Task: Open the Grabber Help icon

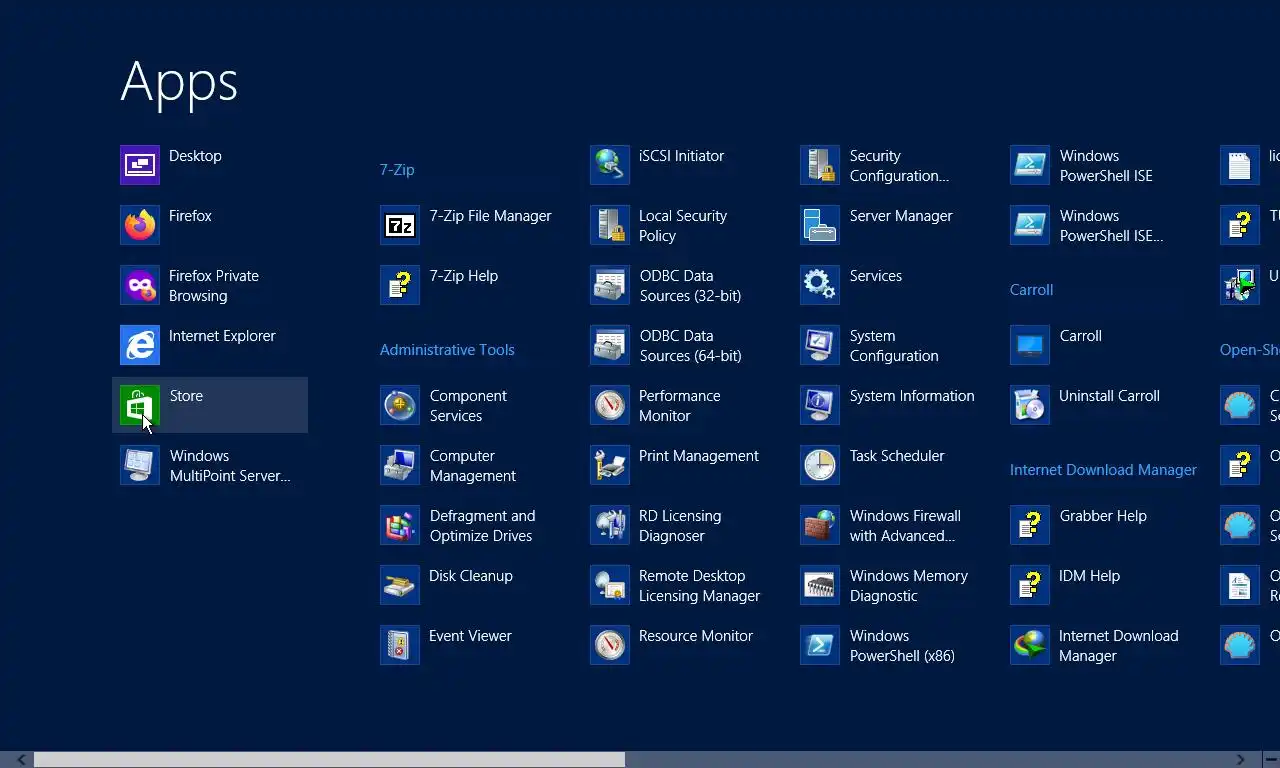Action: coord(1030,525)
